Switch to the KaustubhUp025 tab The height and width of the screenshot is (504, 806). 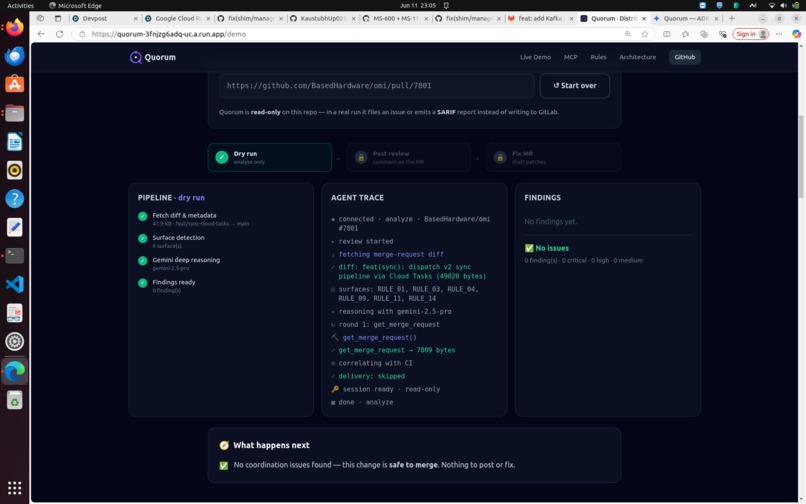(323, 19)
